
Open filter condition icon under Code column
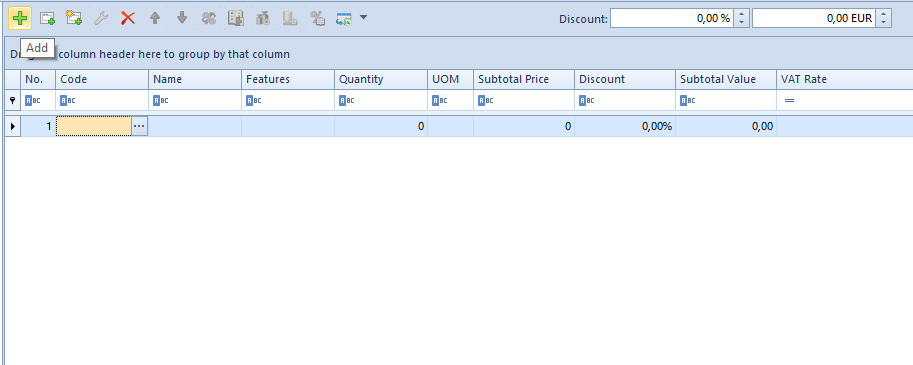point(68,101)
